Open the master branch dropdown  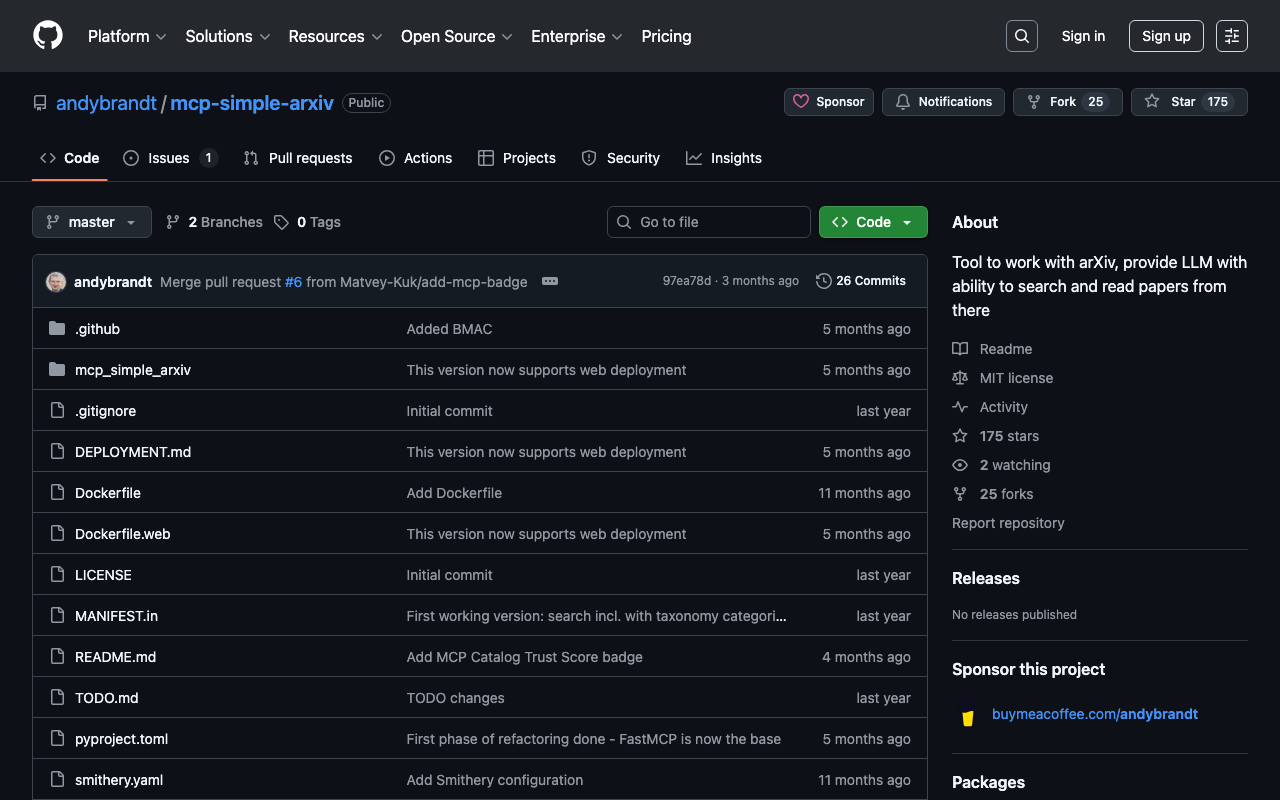point(92,222)
